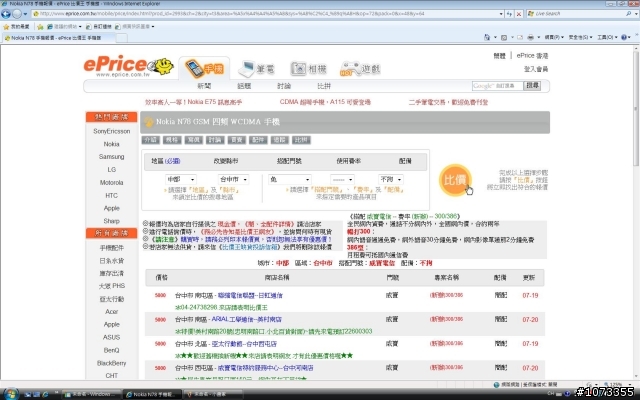Click the 新聞 news nav item
This screenshot has height=400, width=640.
click(204, 86)
